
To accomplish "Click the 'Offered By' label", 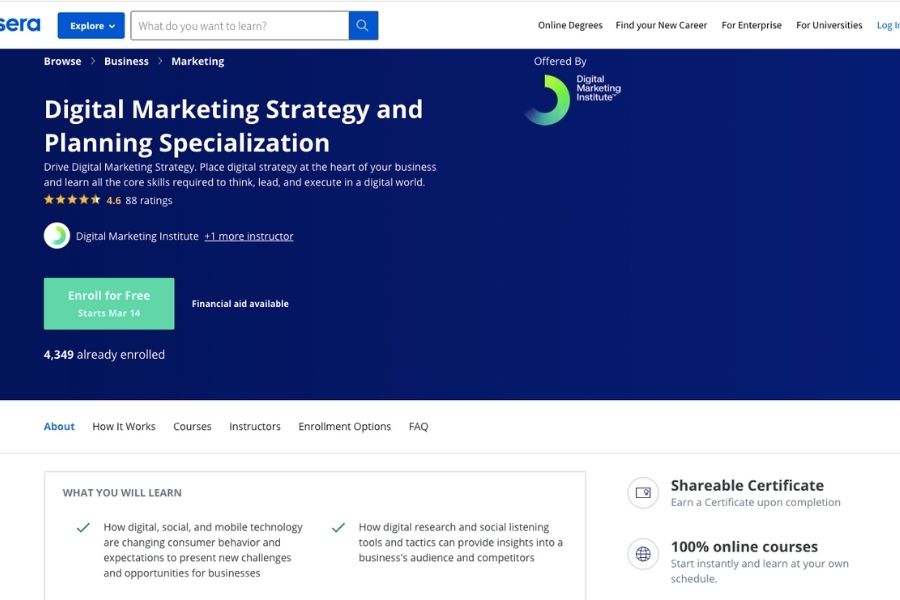I will [560, 61].
